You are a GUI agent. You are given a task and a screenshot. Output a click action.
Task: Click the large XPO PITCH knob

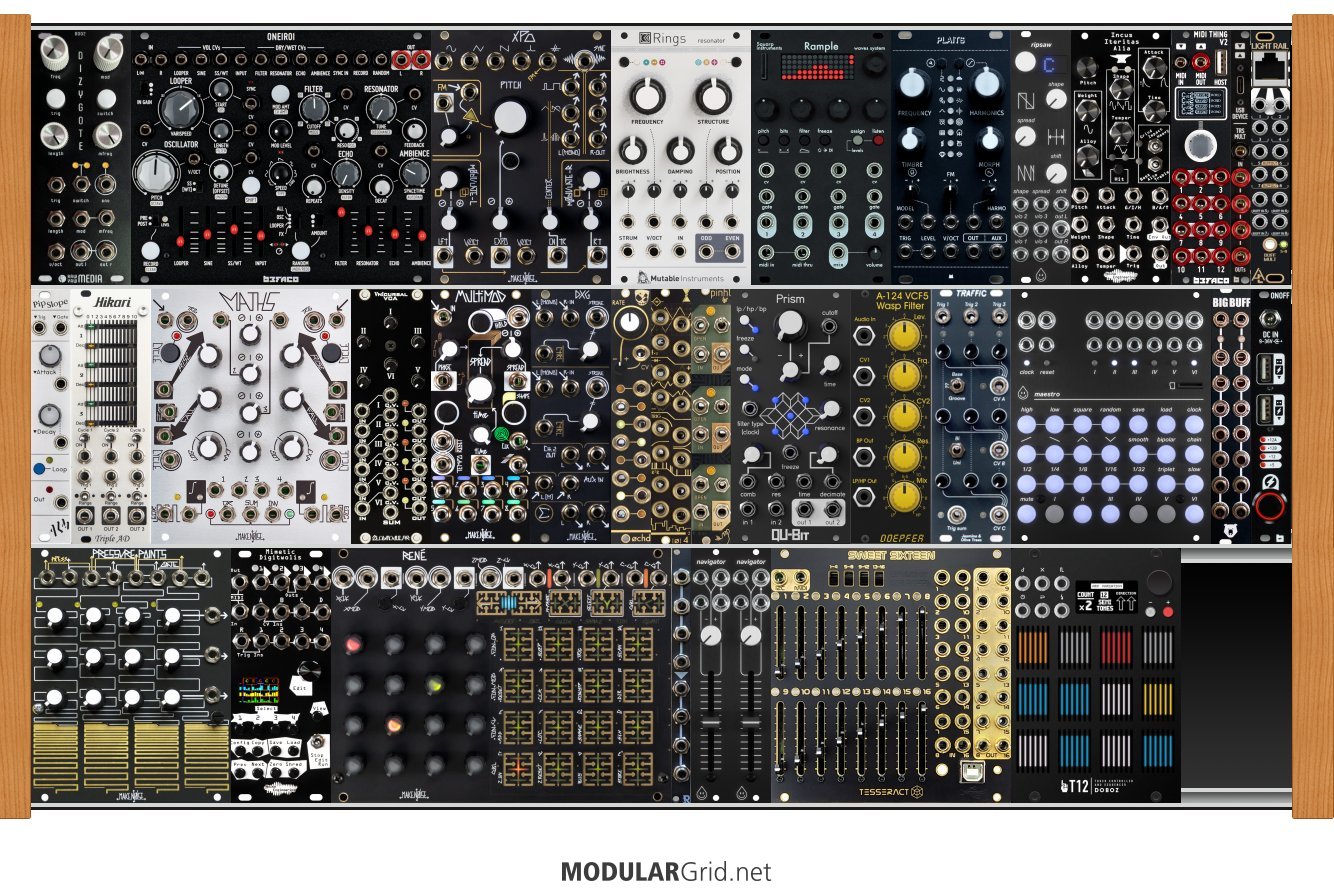[x=509, y=119]
